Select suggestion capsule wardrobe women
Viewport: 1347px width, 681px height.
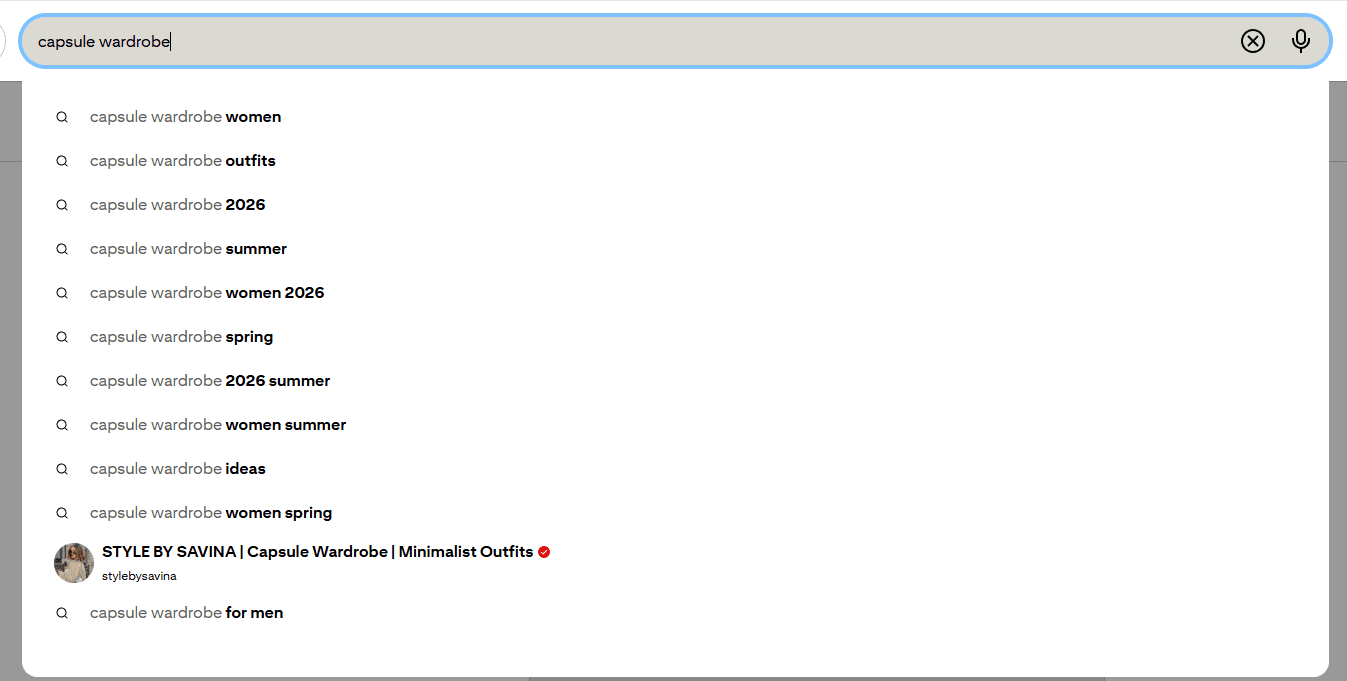[675, 117]
